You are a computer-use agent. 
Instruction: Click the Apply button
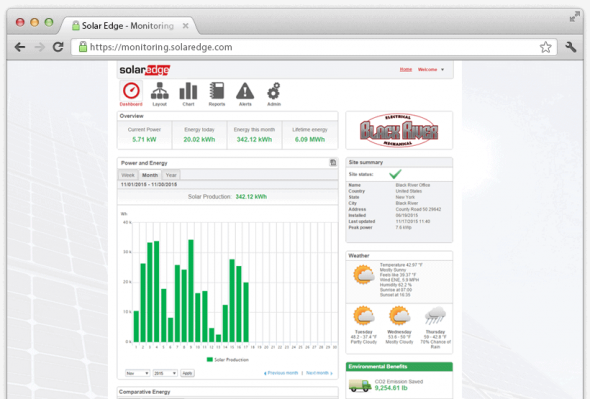187,373
